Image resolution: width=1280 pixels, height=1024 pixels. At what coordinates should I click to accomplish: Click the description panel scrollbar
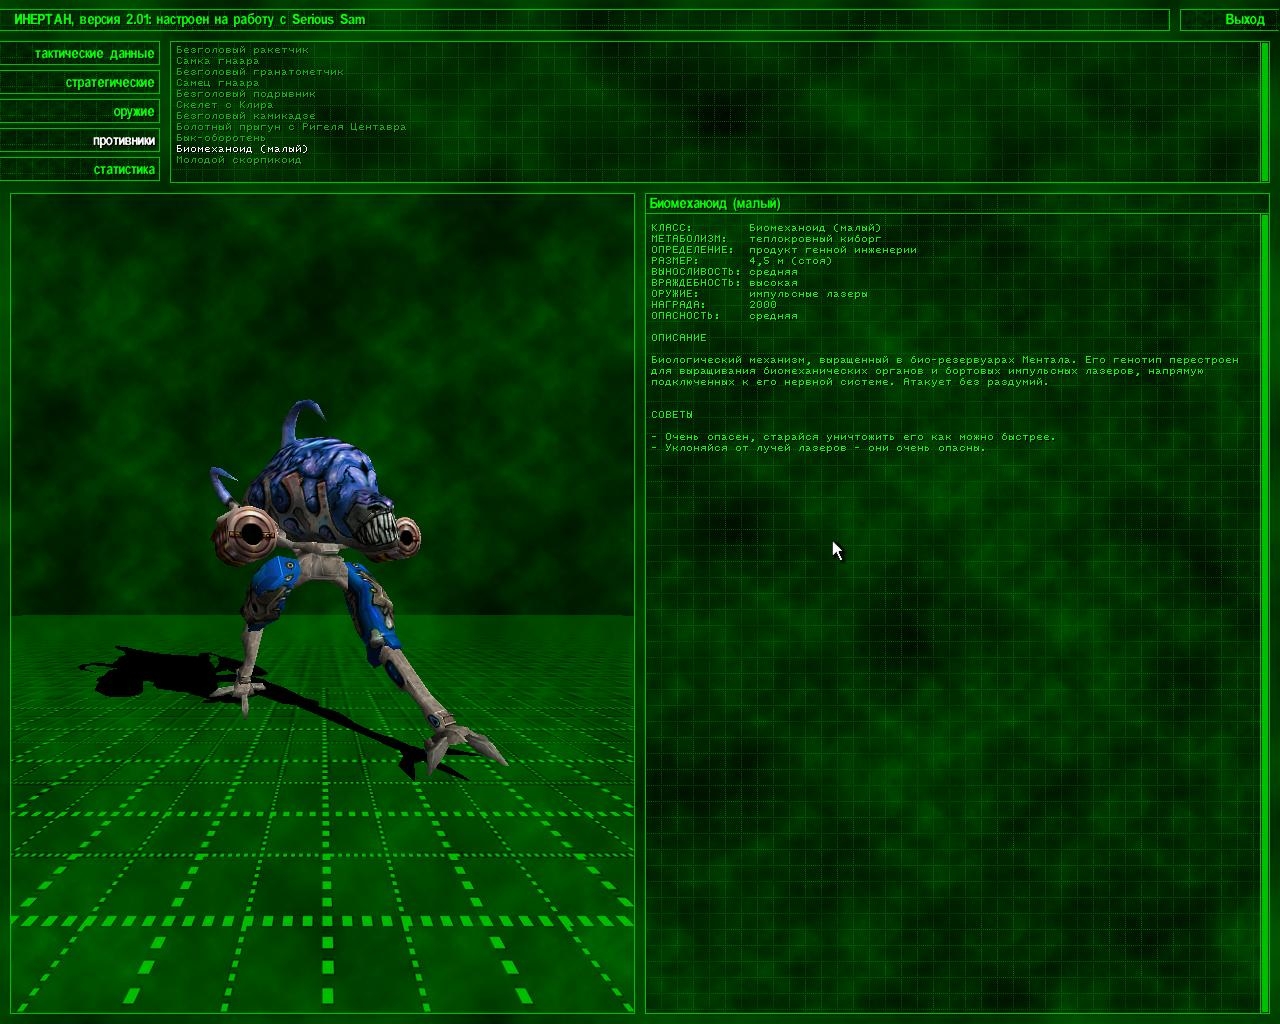click(1265, 612)
